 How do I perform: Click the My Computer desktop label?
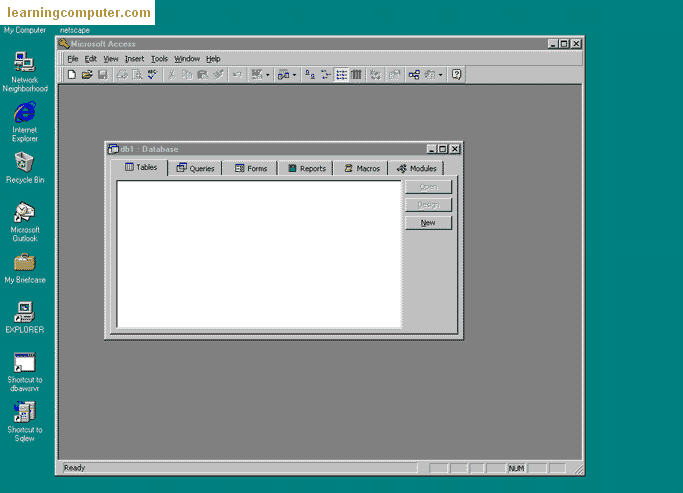coord(25,30)
